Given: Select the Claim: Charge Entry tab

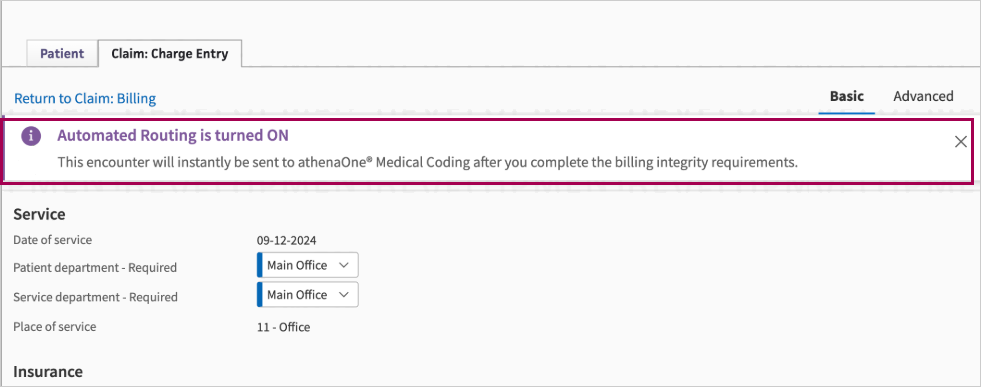Looking at the screenshot, I should [x=170, y=53].
